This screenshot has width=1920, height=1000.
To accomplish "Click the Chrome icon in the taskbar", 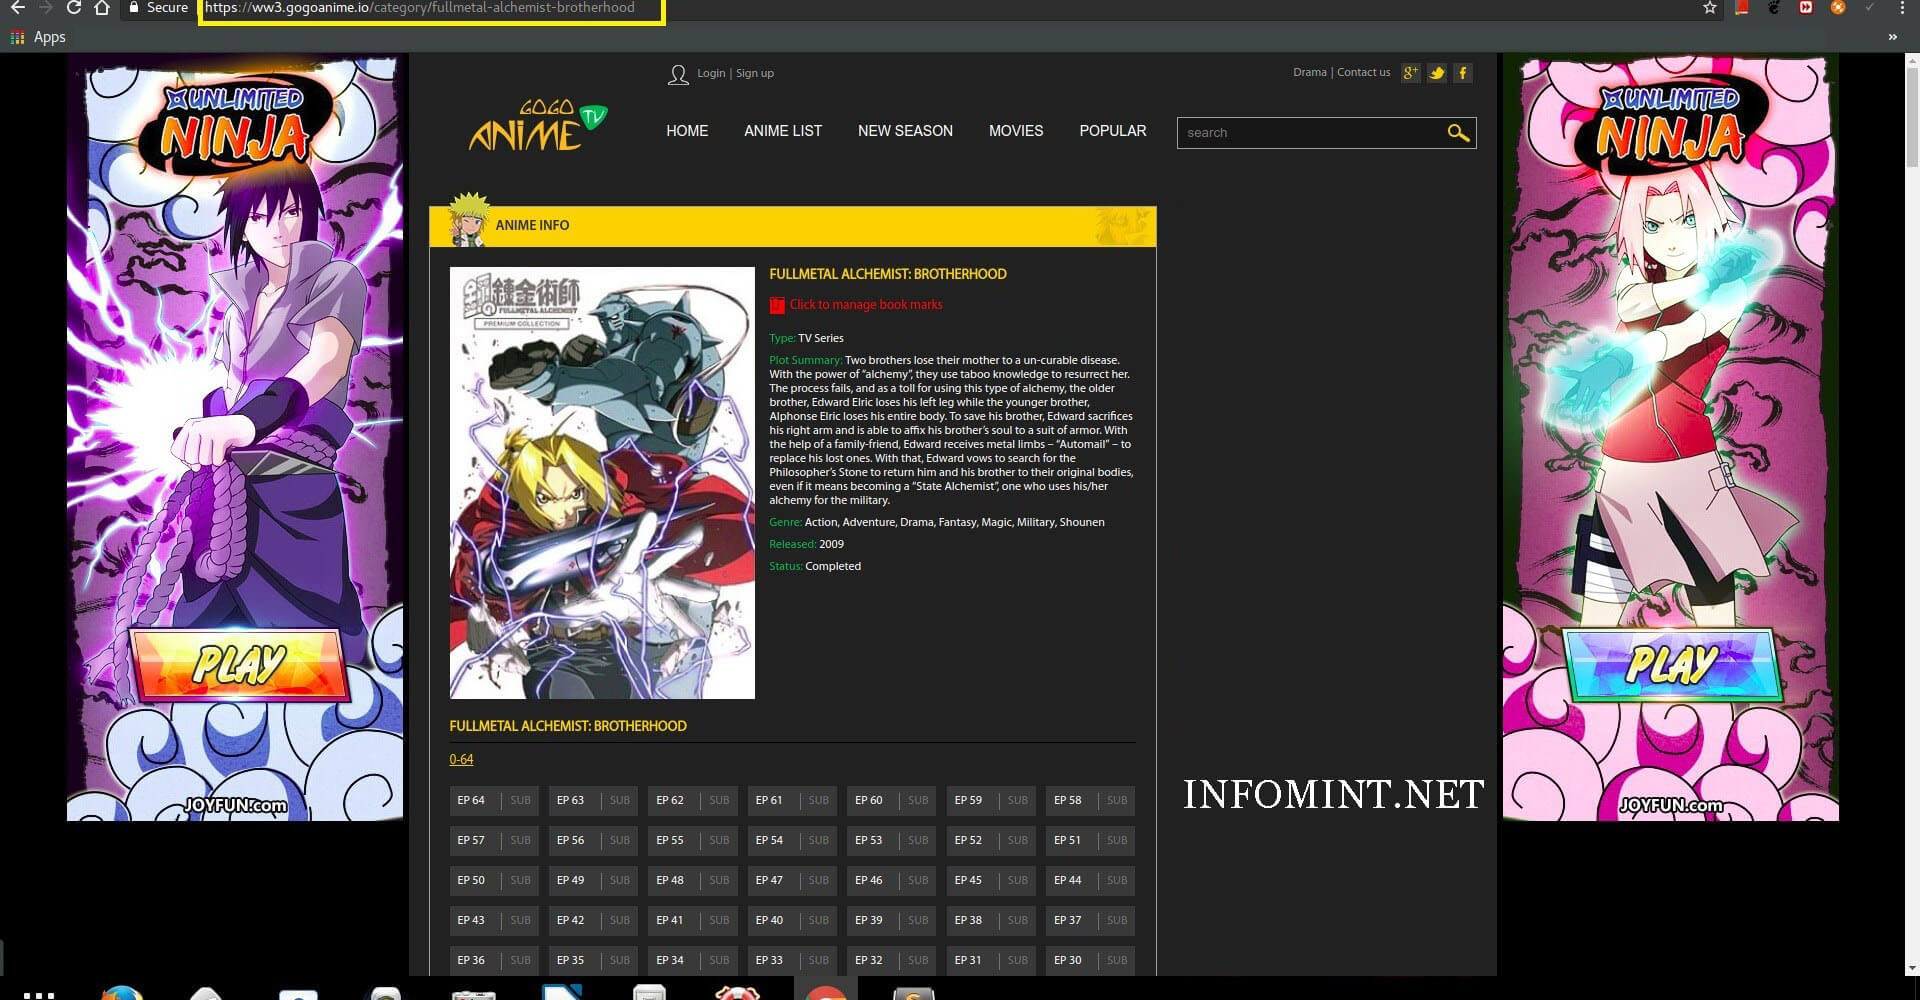I will (826, 990).
